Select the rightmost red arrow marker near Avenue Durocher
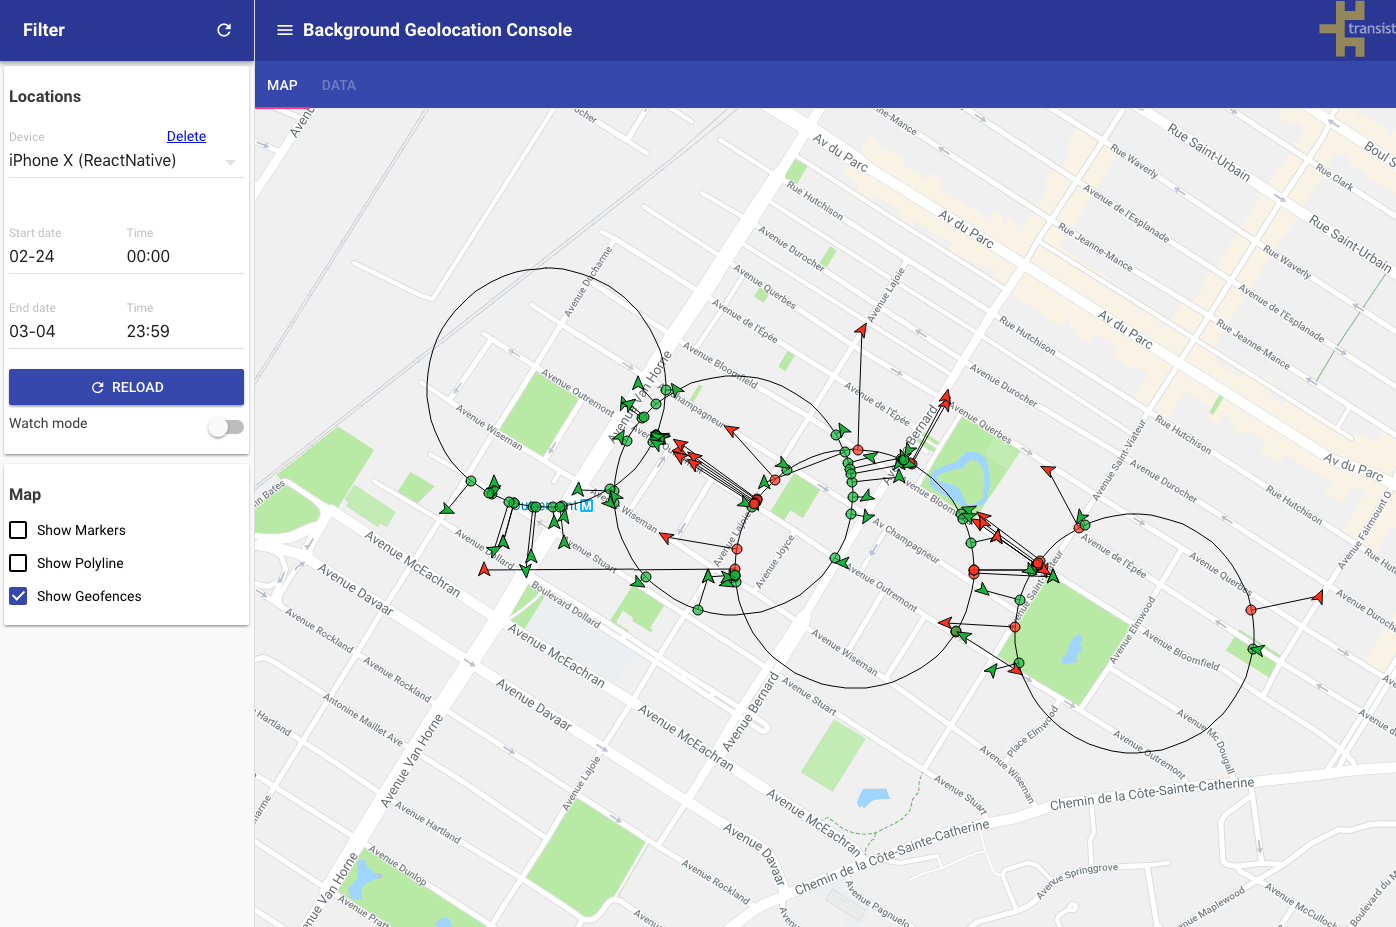The width and height of the screenshot is (1396, 927). coord(1318,597)
